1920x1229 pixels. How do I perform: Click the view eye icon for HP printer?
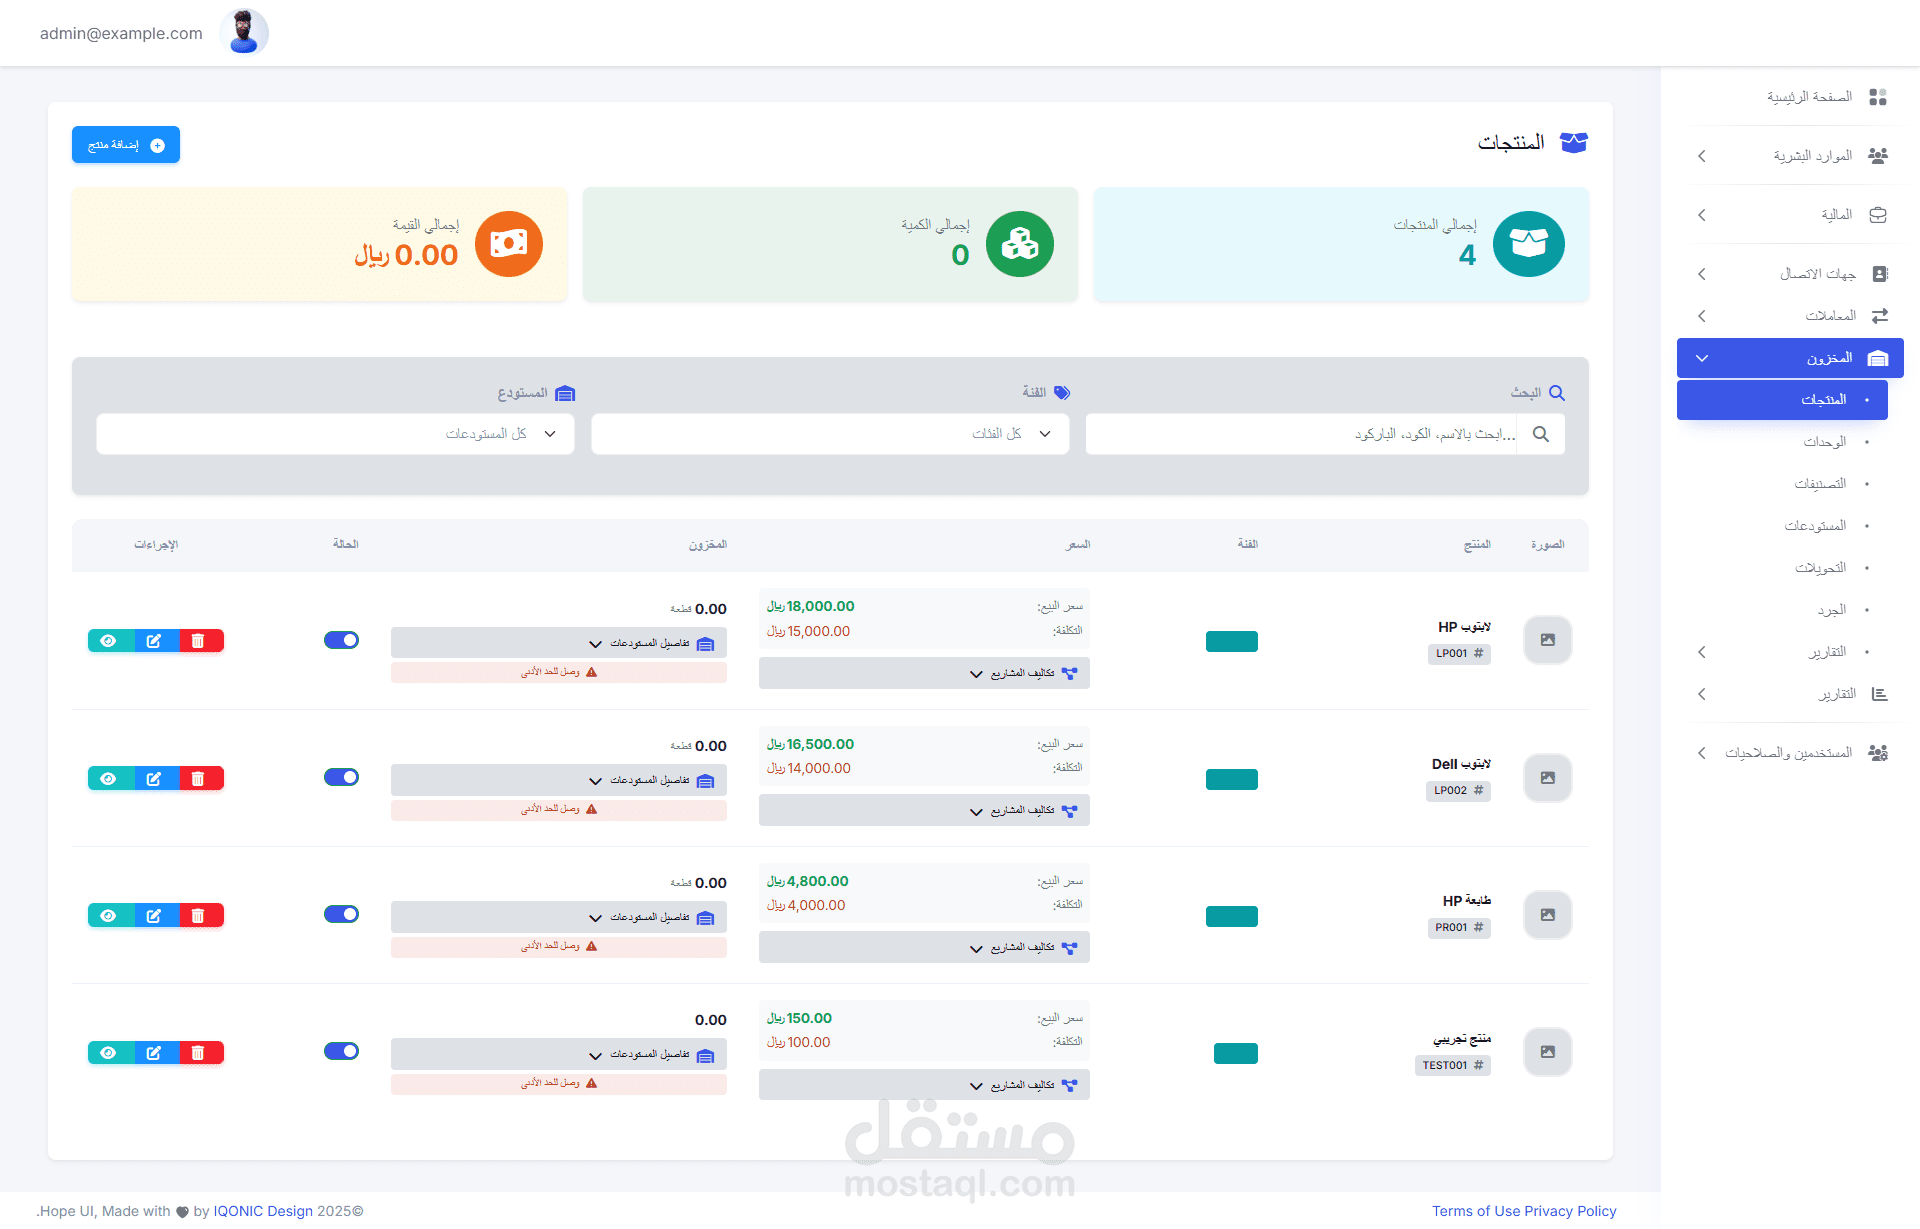tap(109, 916)
